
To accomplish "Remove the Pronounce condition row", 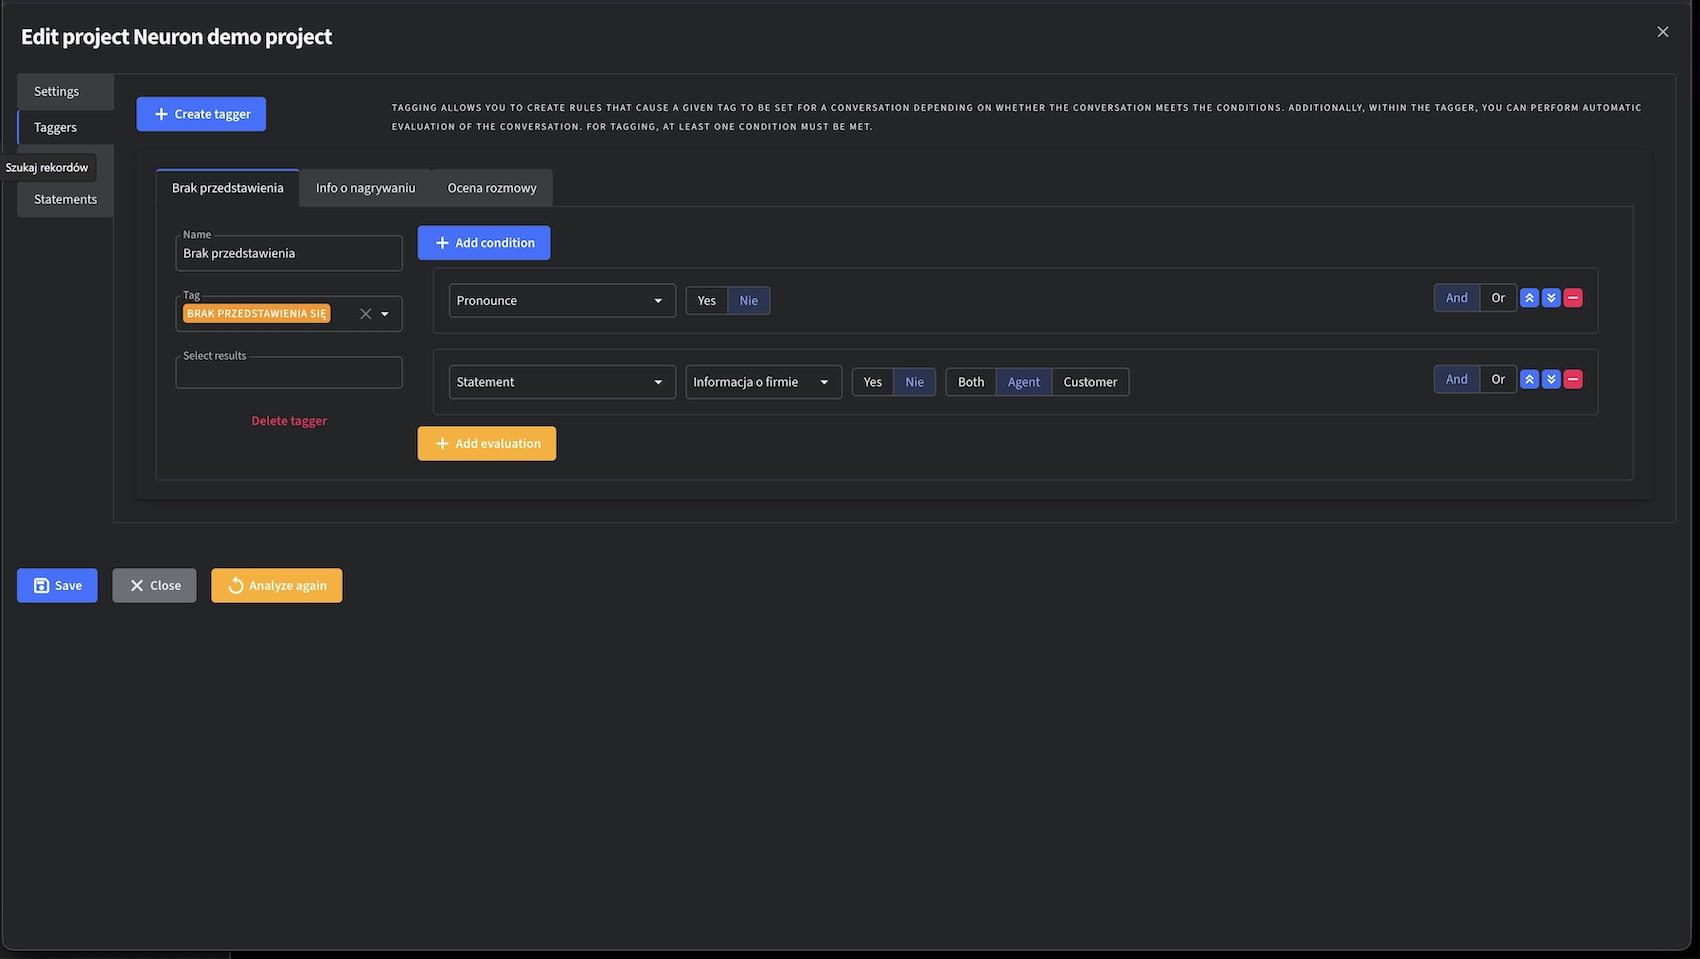I will click(1573, 298).
